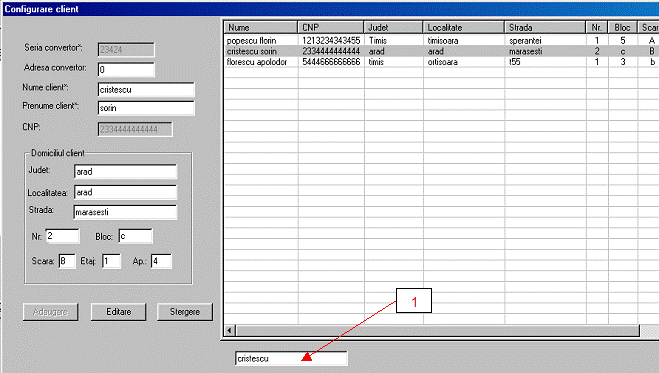Image resolution: width=659 pixels, height=373 pixels.
Task: Click the Strada field containing marasesti
Action: click(125, 212)
